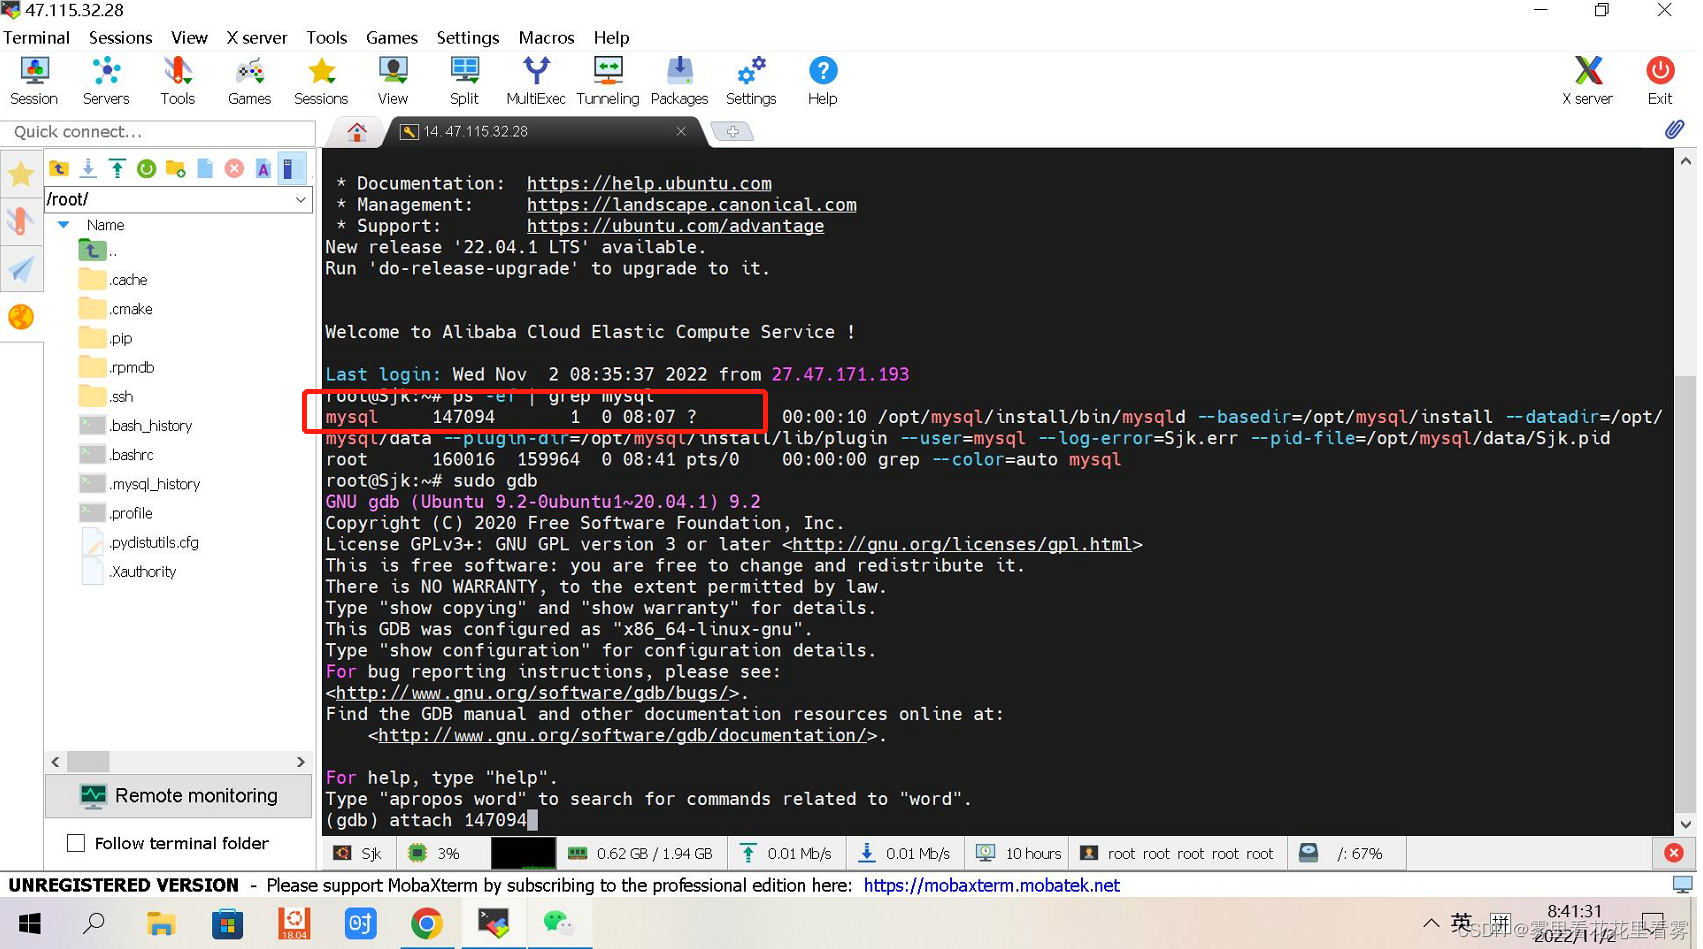Go to the Home tab
This screenshot has height=949, width=1703.
click(x=357, y=132)
